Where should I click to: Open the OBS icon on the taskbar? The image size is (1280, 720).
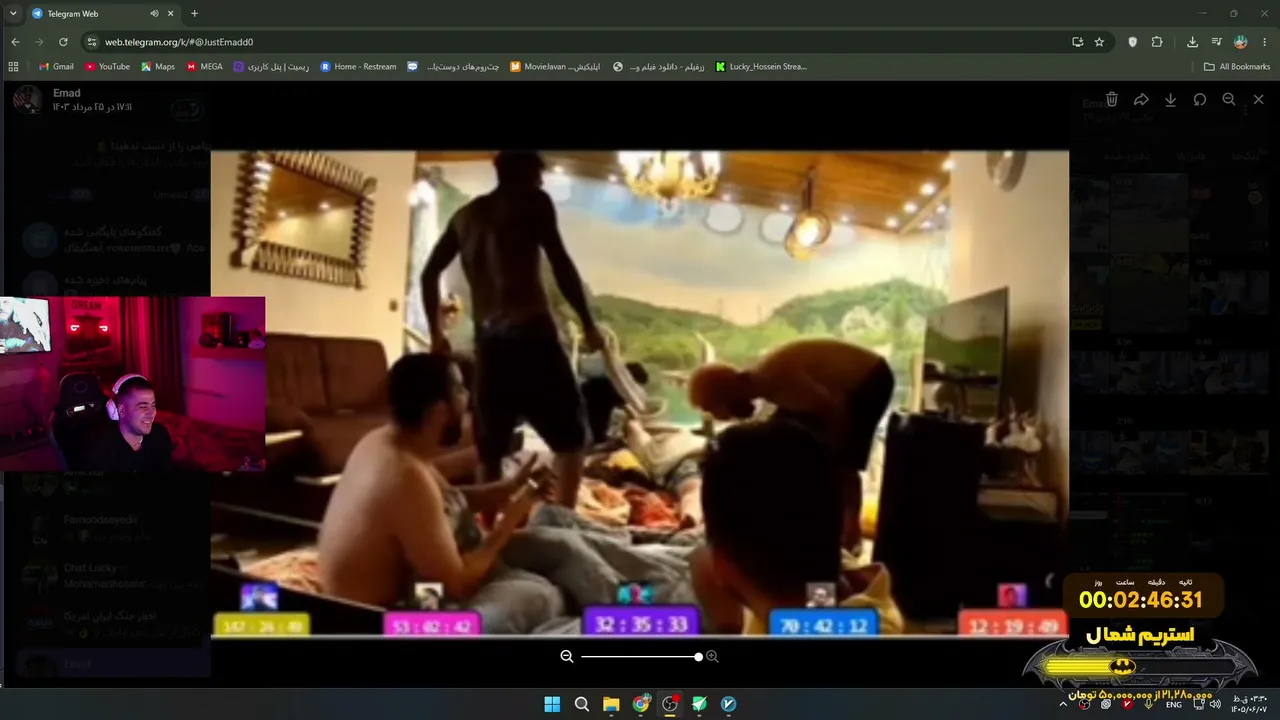(670, 704)
